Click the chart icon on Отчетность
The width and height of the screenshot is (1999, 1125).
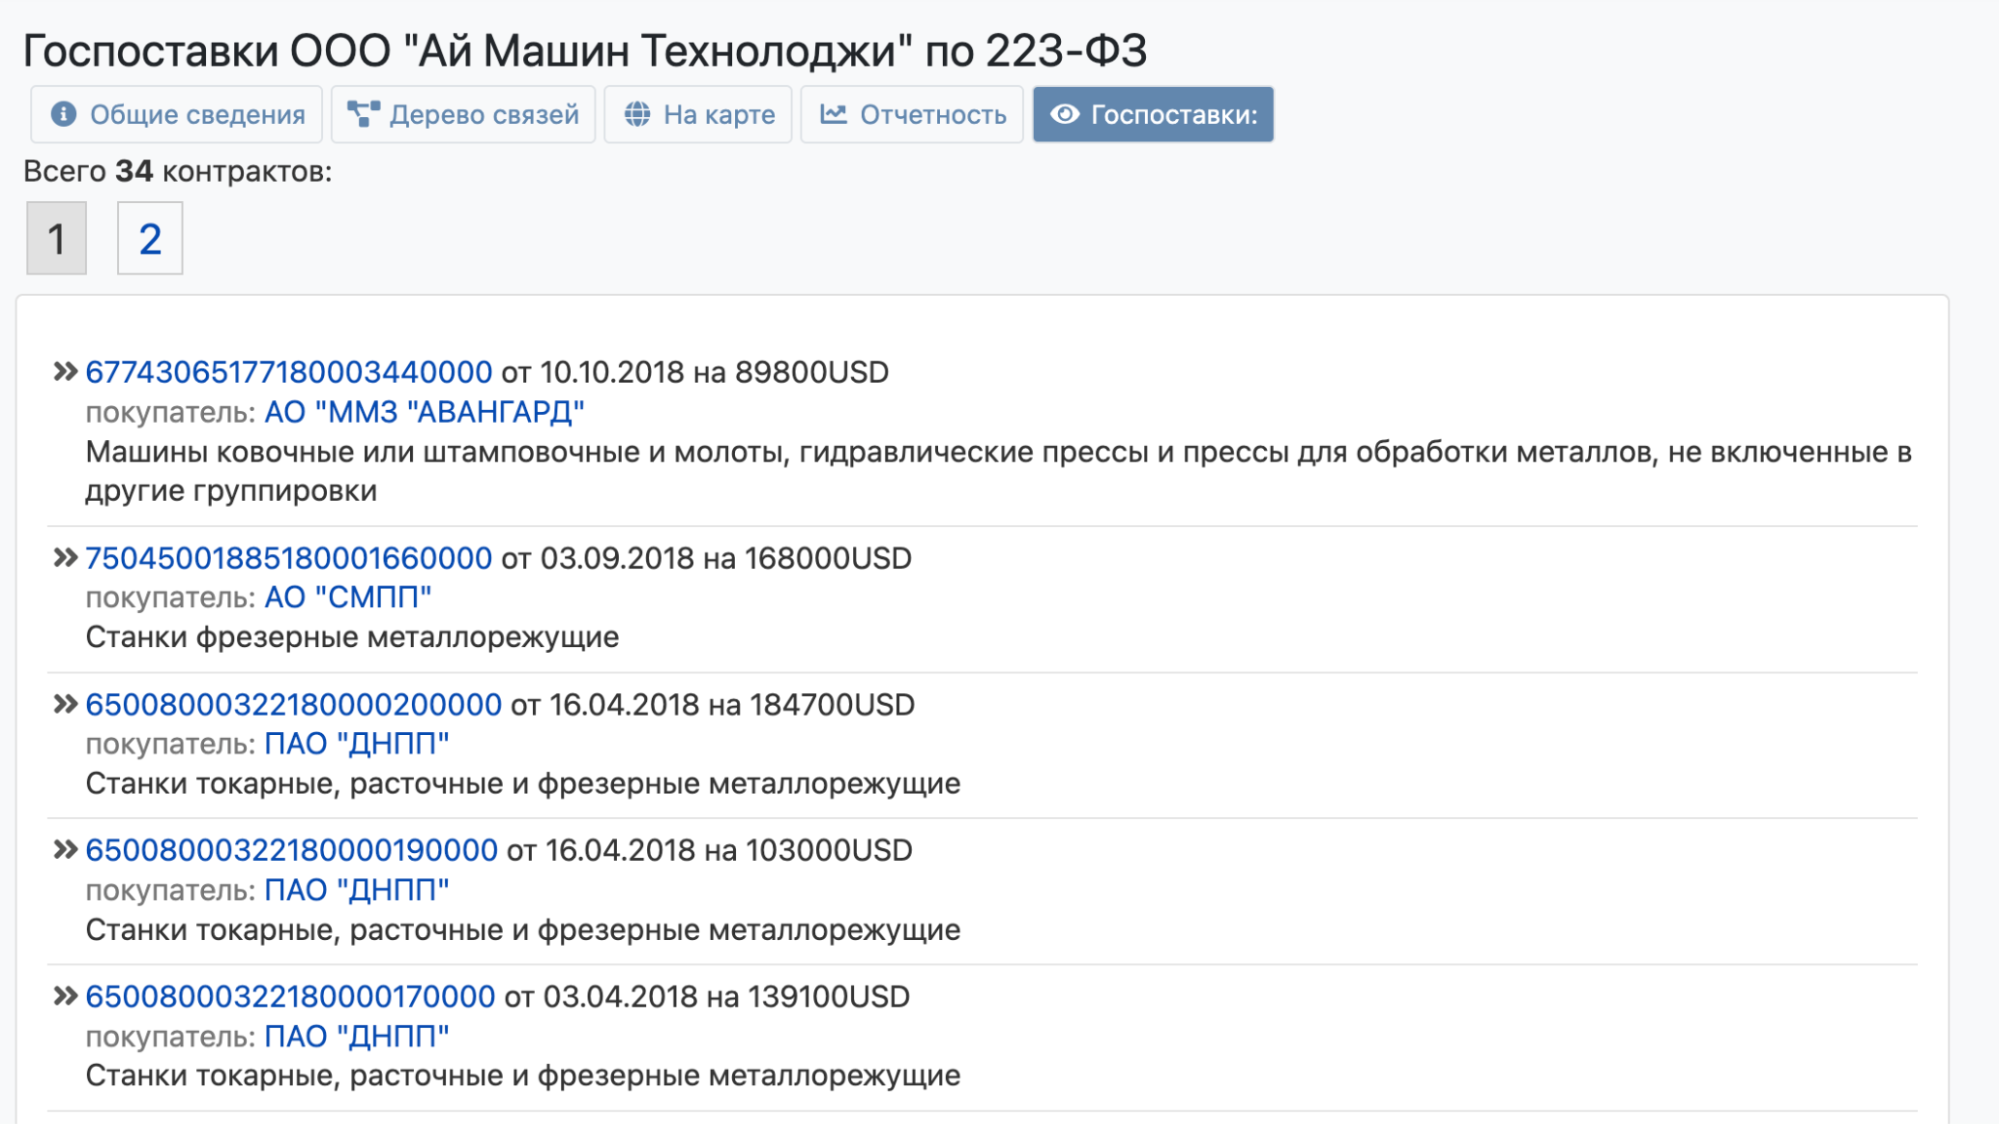pos(833,115)
